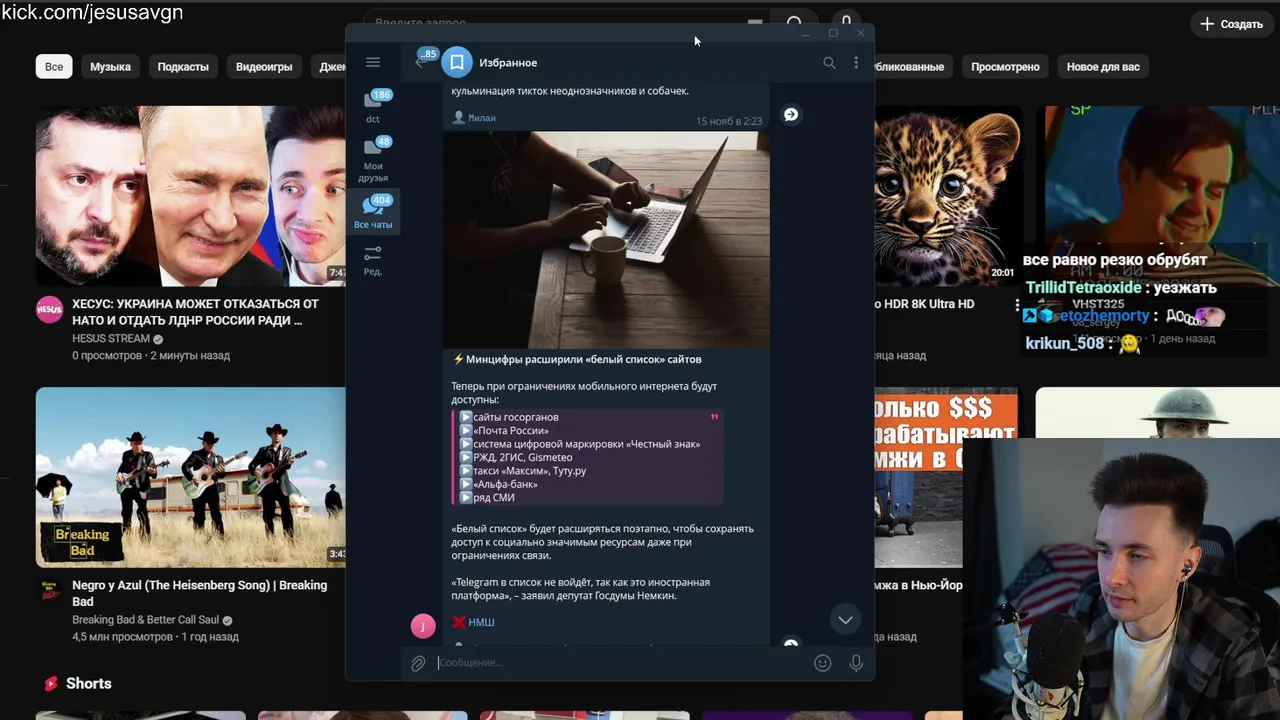
Task: Open Breaking Bad & Better Call Saul channel
Action: pos(145,620)
